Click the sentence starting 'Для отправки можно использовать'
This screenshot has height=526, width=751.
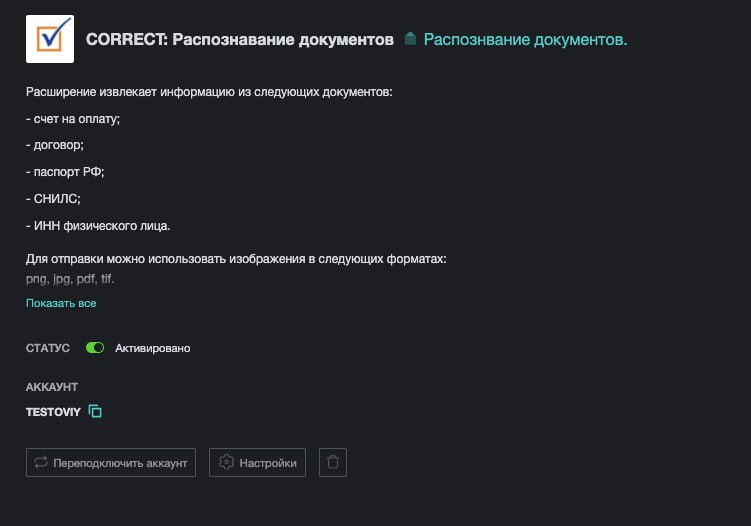point(236,259)
